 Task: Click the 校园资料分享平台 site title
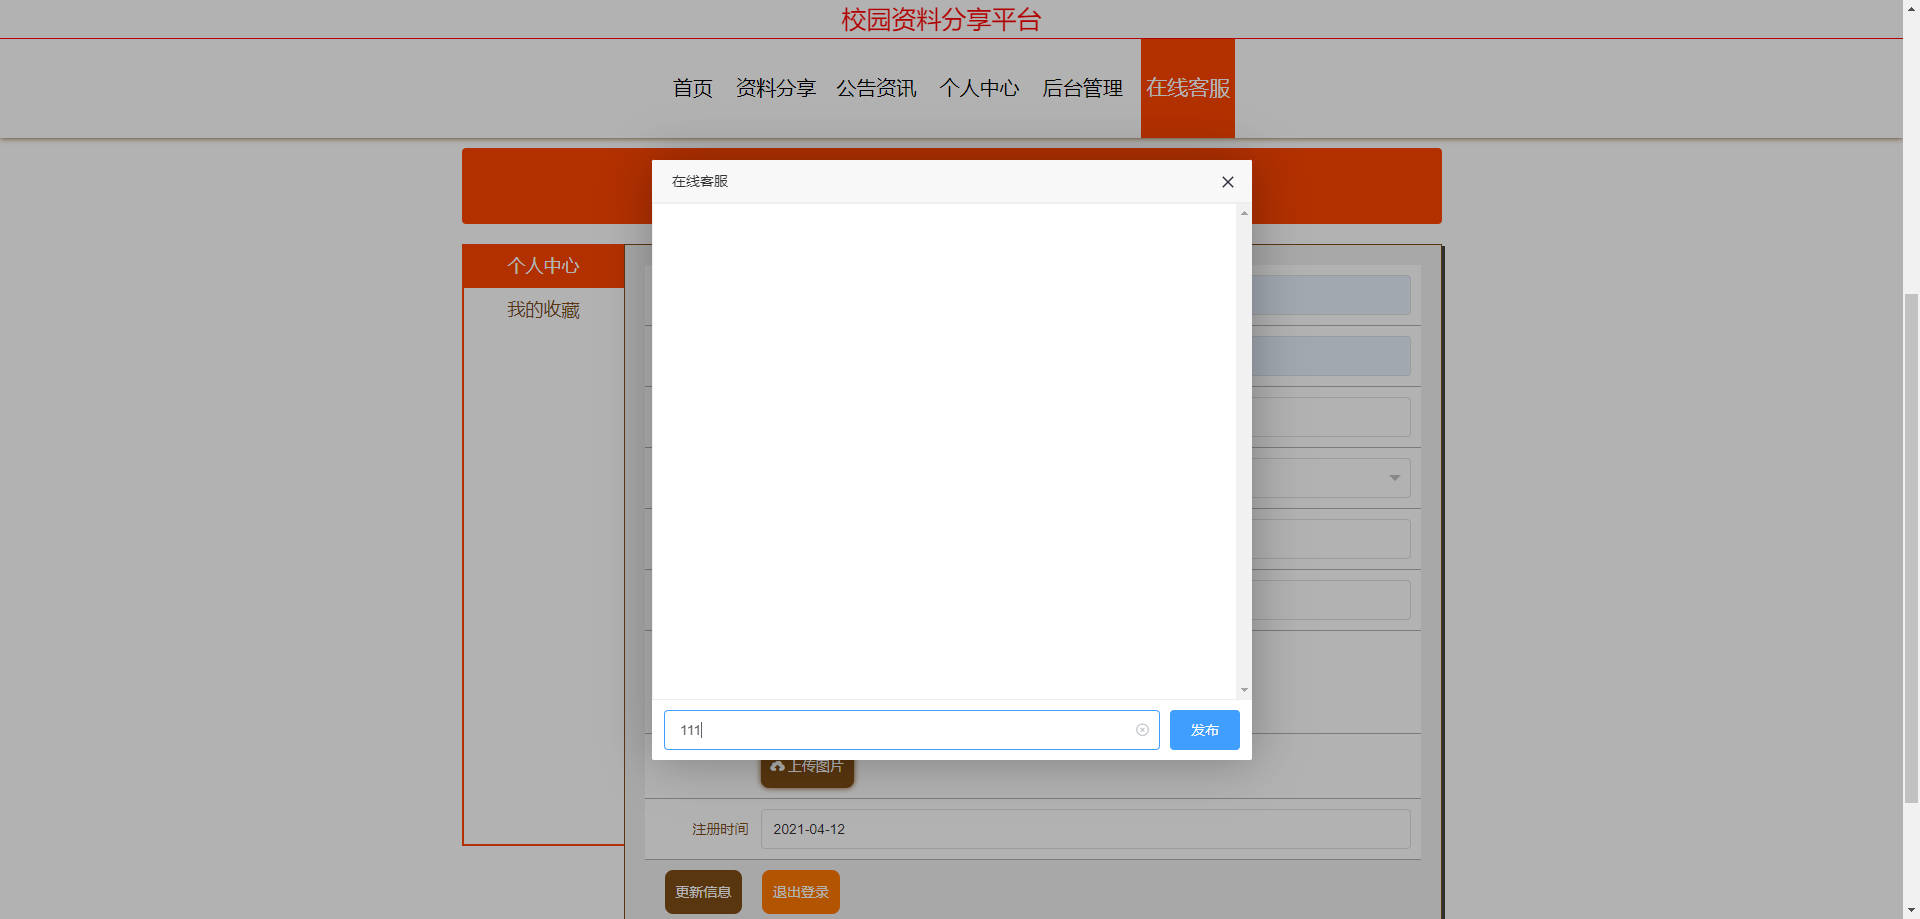(x=941, y=20)
